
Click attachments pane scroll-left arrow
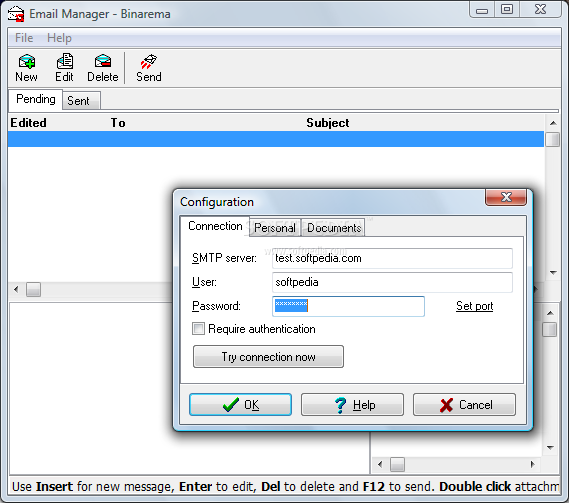380,465
